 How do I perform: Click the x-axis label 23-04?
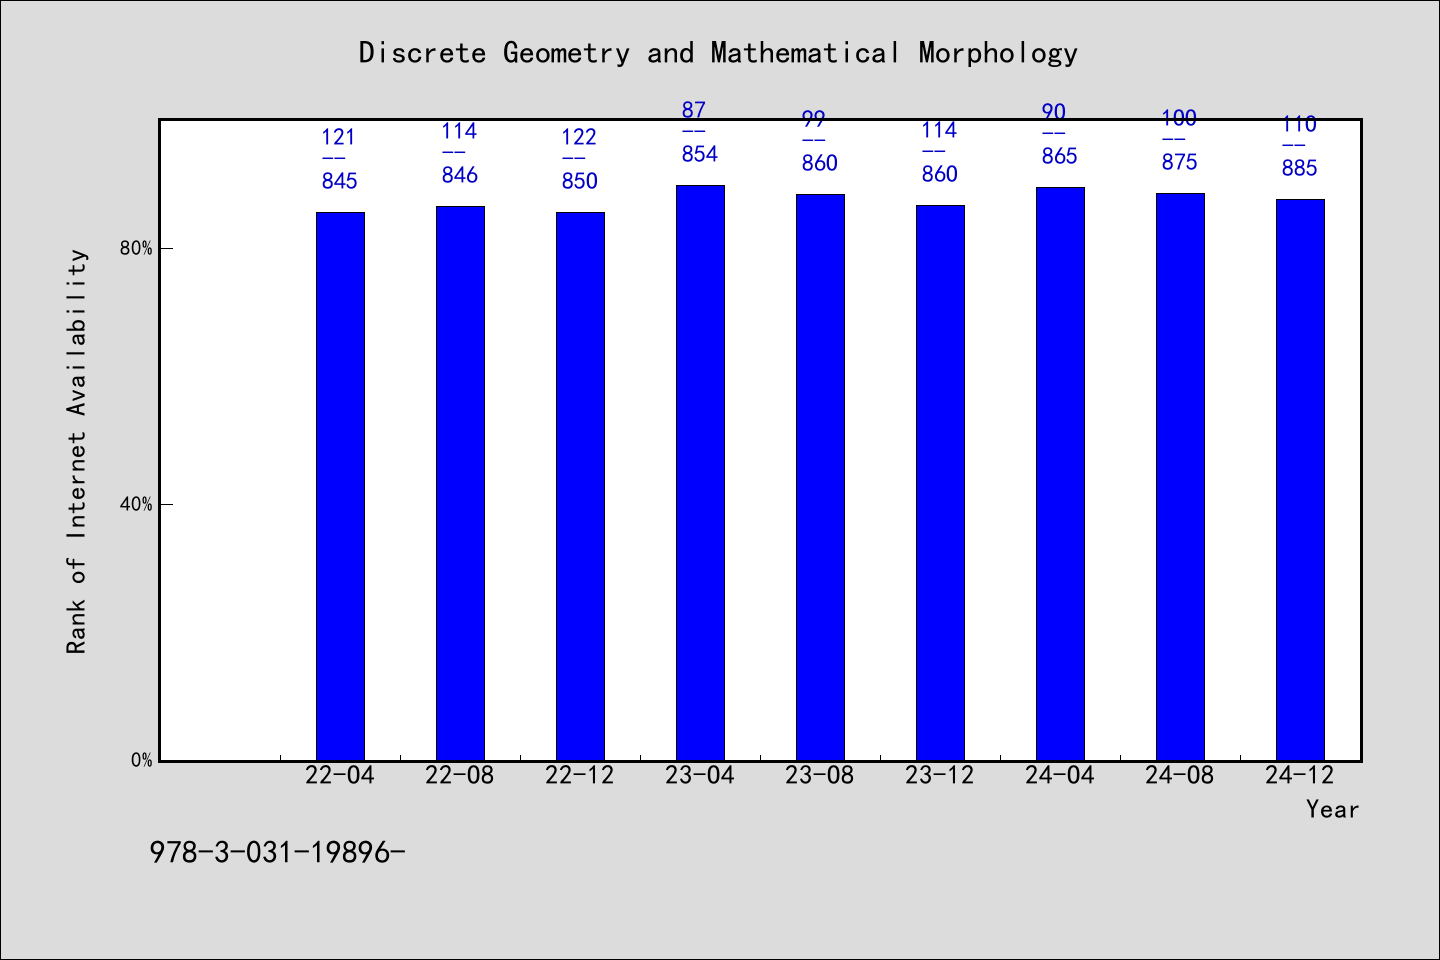pos(700,775)
